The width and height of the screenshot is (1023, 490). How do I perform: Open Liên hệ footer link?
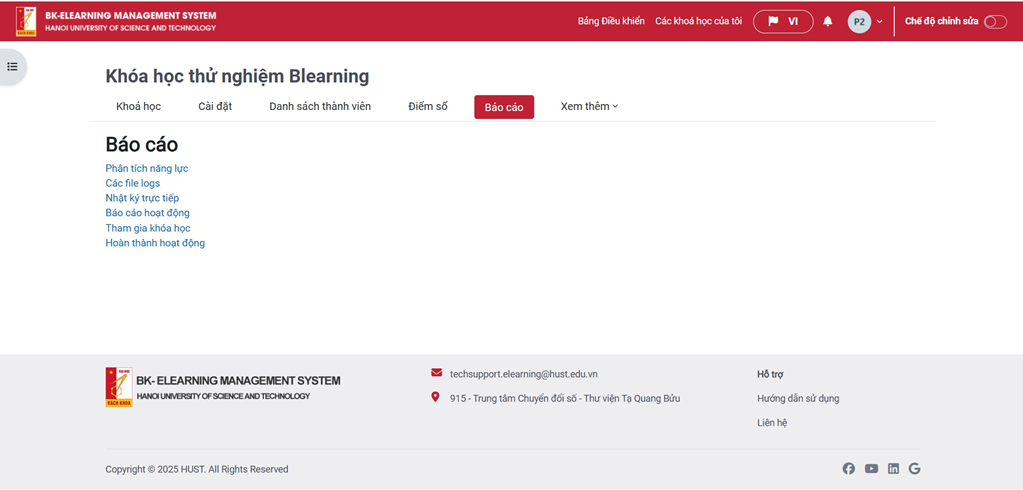point(772,422)
